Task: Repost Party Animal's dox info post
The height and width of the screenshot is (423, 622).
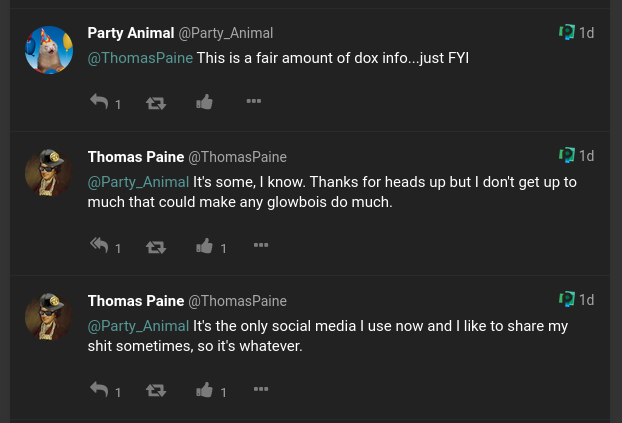Action: (156, 104)
